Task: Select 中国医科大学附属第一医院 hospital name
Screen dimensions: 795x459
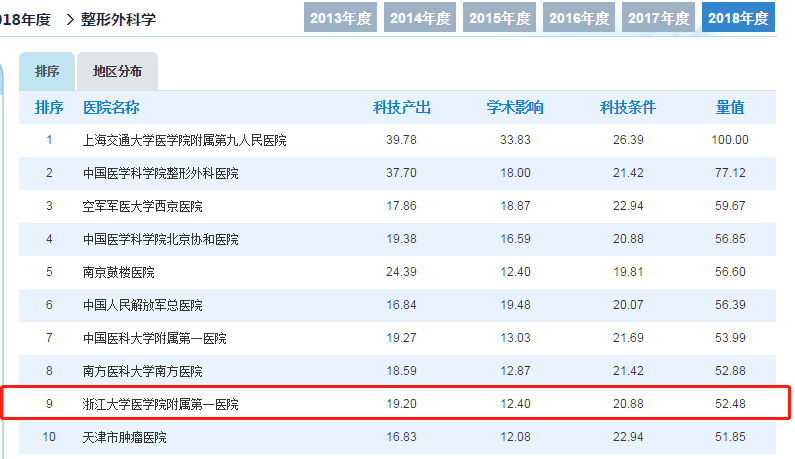Action: point(155,338)
